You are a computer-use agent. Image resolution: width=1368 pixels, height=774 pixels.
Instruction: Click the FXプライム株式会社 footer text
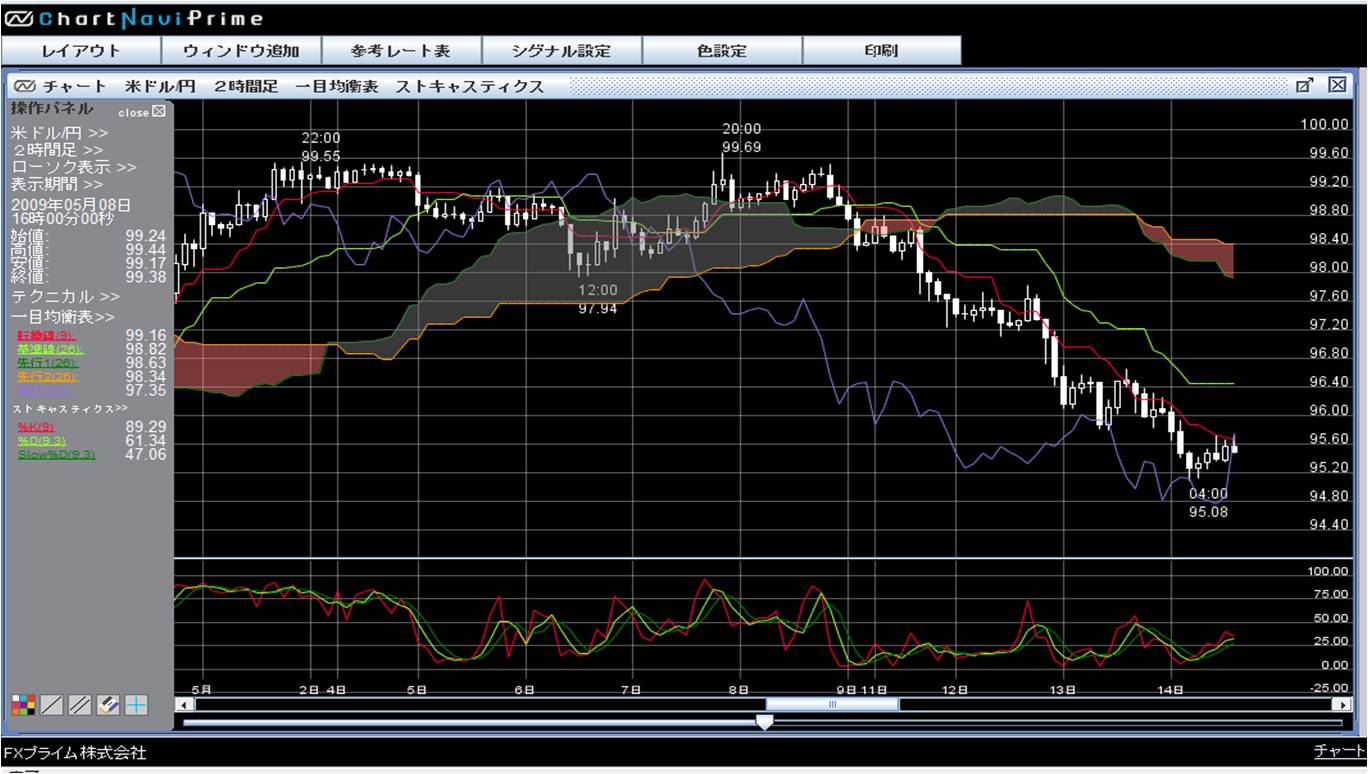[x=75, y=752]
